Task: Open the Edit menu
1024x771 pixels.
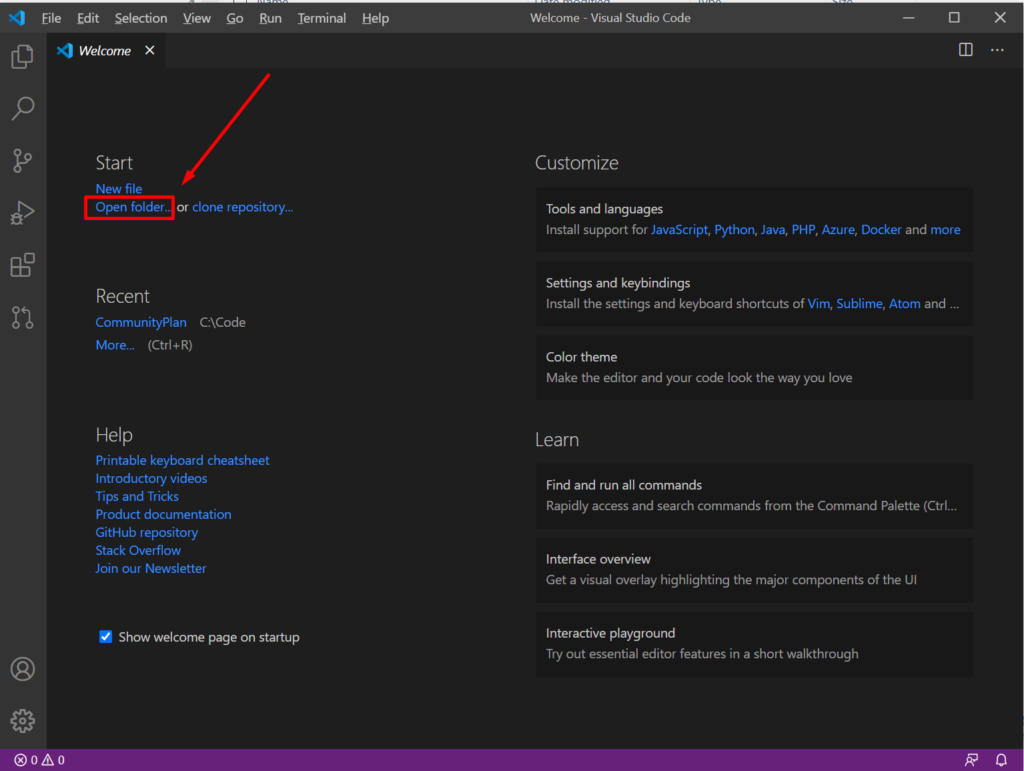Action: pyautogui.click(x=88, y=18)
